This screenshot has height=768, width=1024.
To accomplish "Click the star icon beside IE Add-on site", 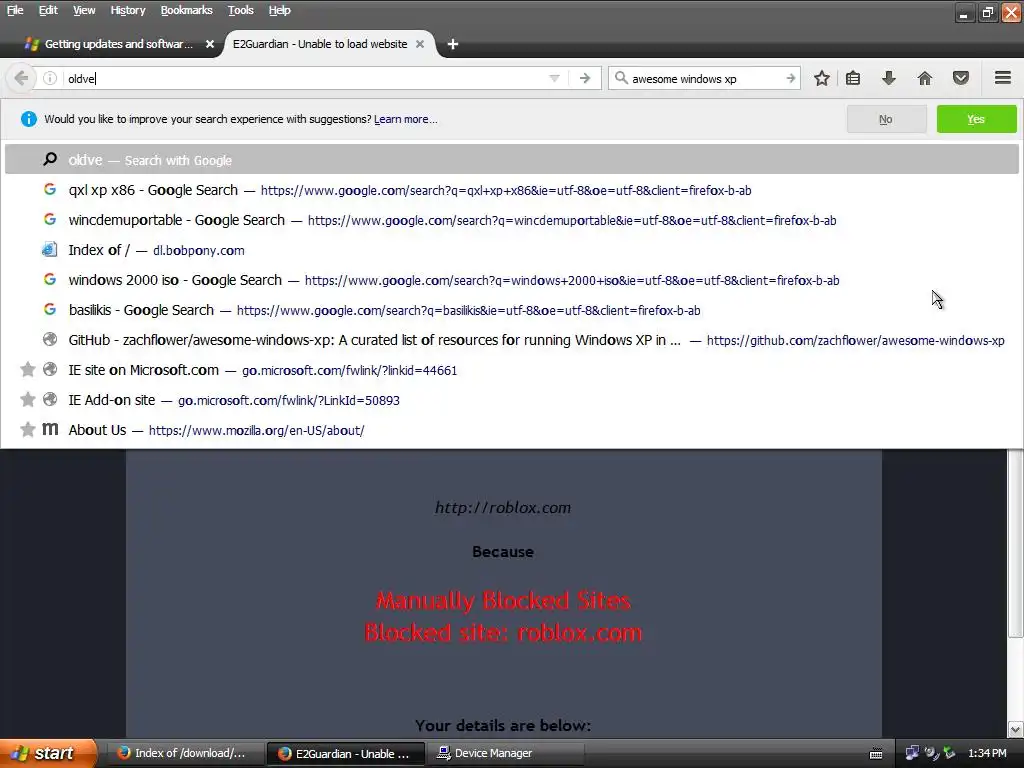I will coord(27,400).
